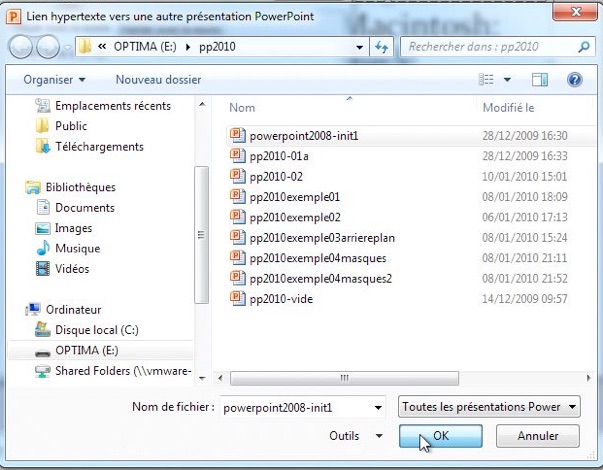Screen dimensions: 603x470
Task: Click the date 08/01/2010 15:24
Action: point(525,238)
